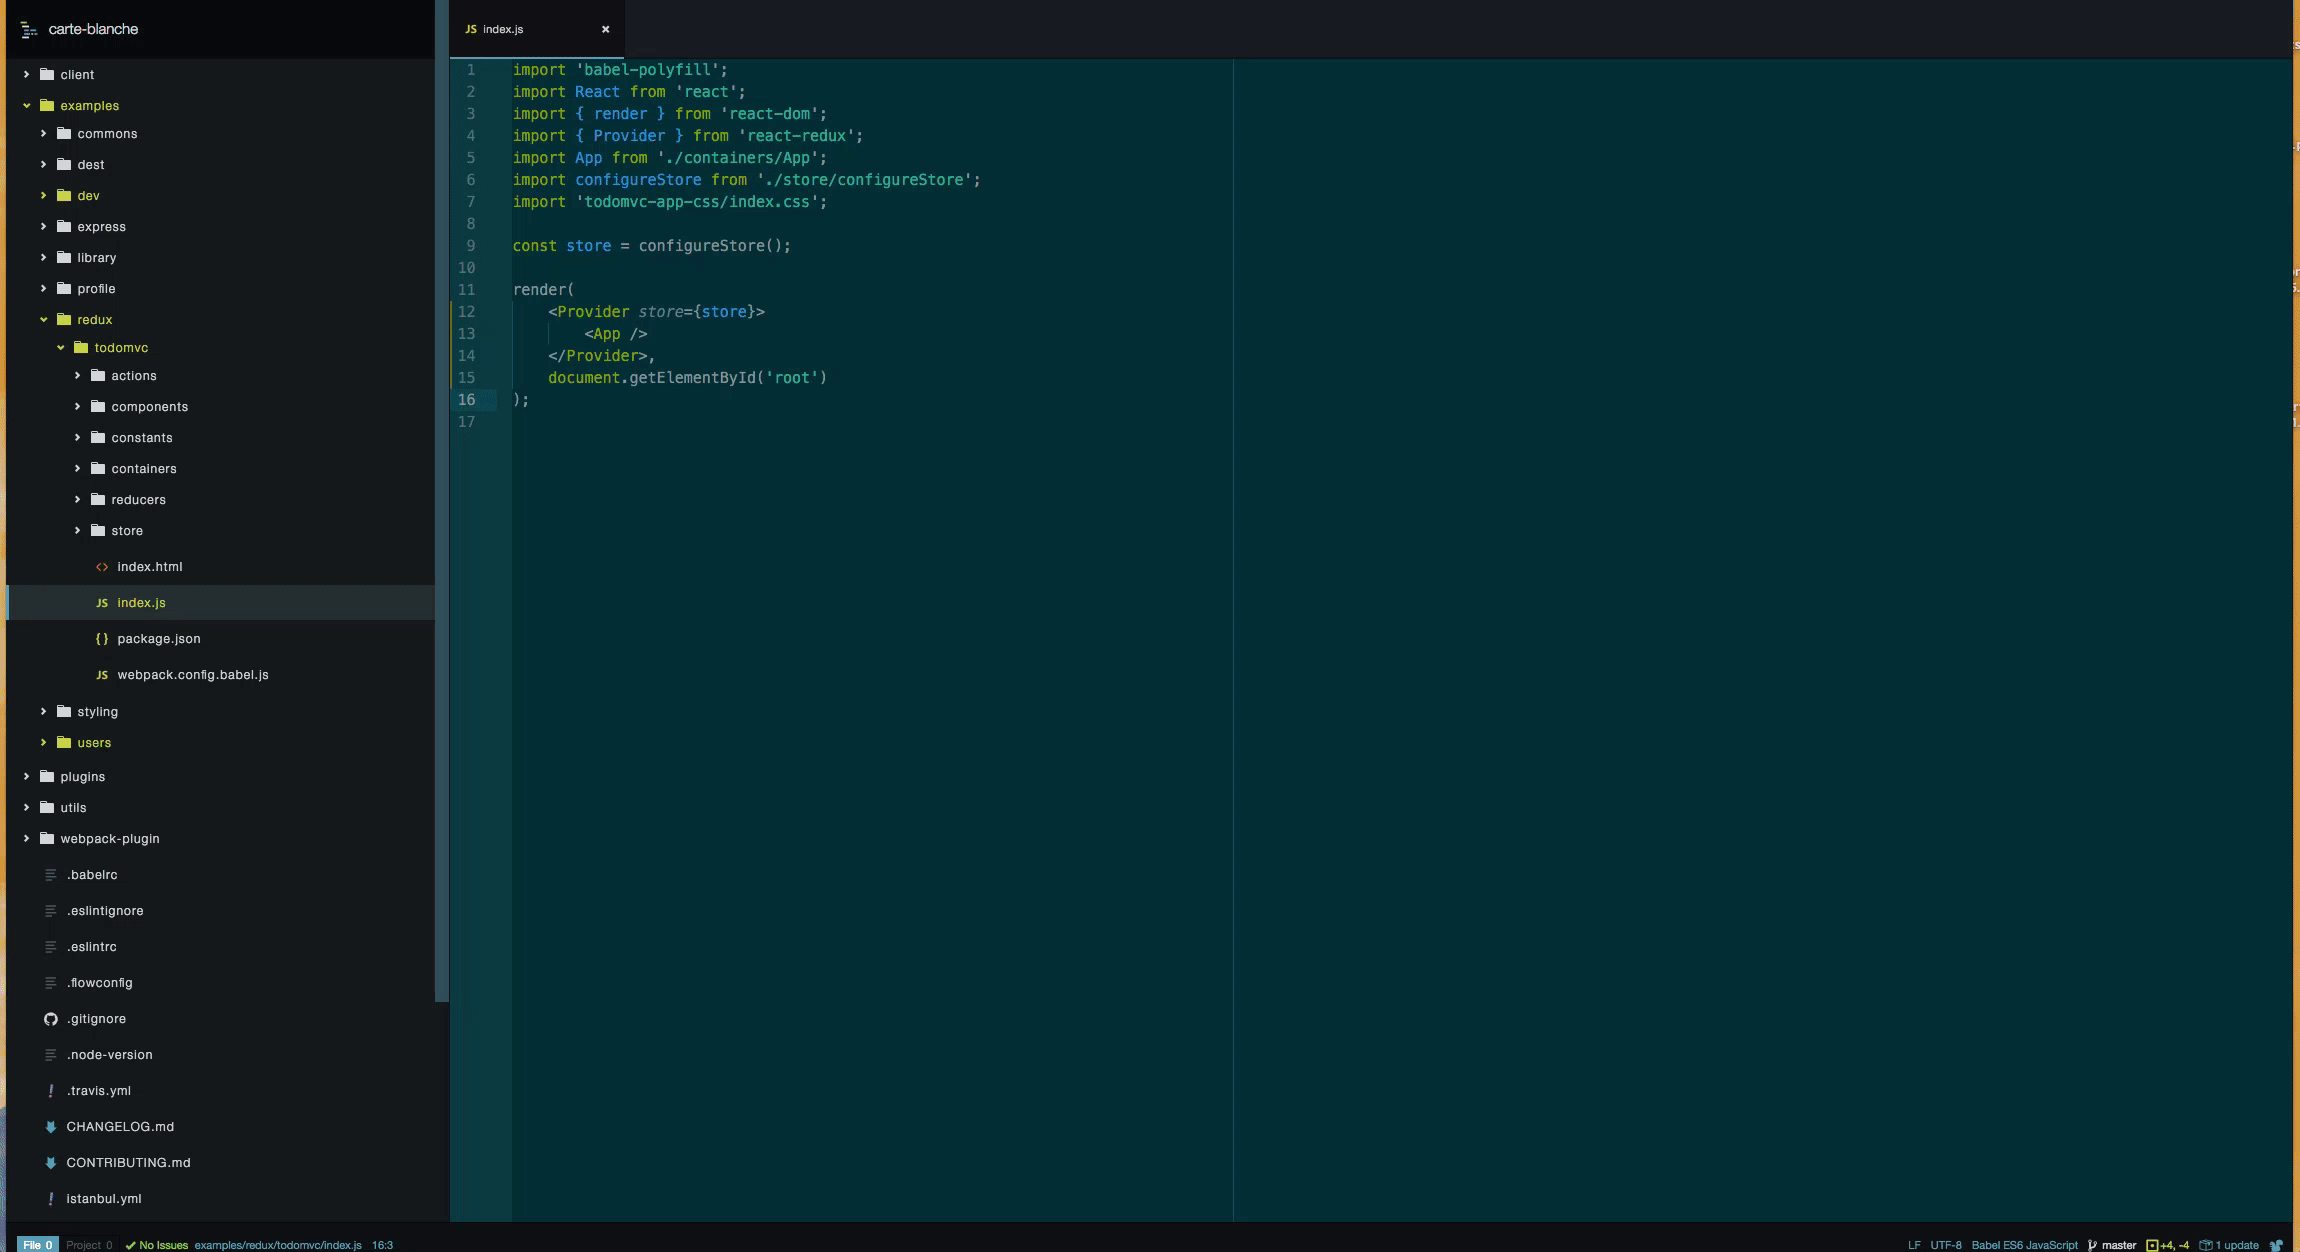This screenshot has height=1252, width=2300.
Task: Open package.json in the tree
Action: coord(158,638)
